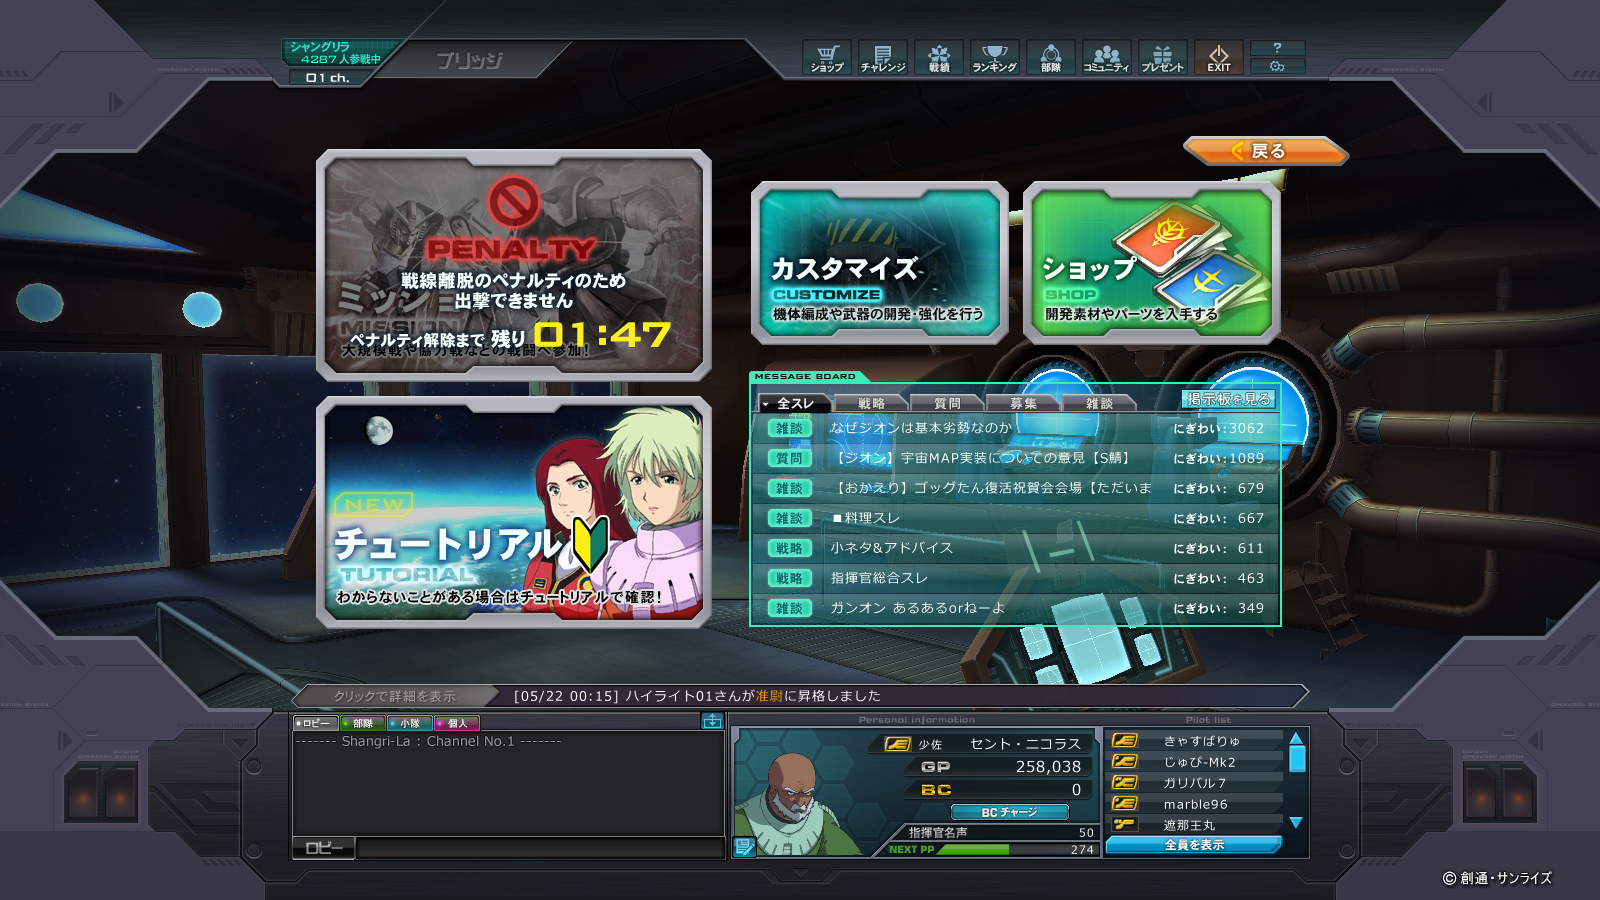Open the チュートリアル tutorial banner

(x=513, y=512)
